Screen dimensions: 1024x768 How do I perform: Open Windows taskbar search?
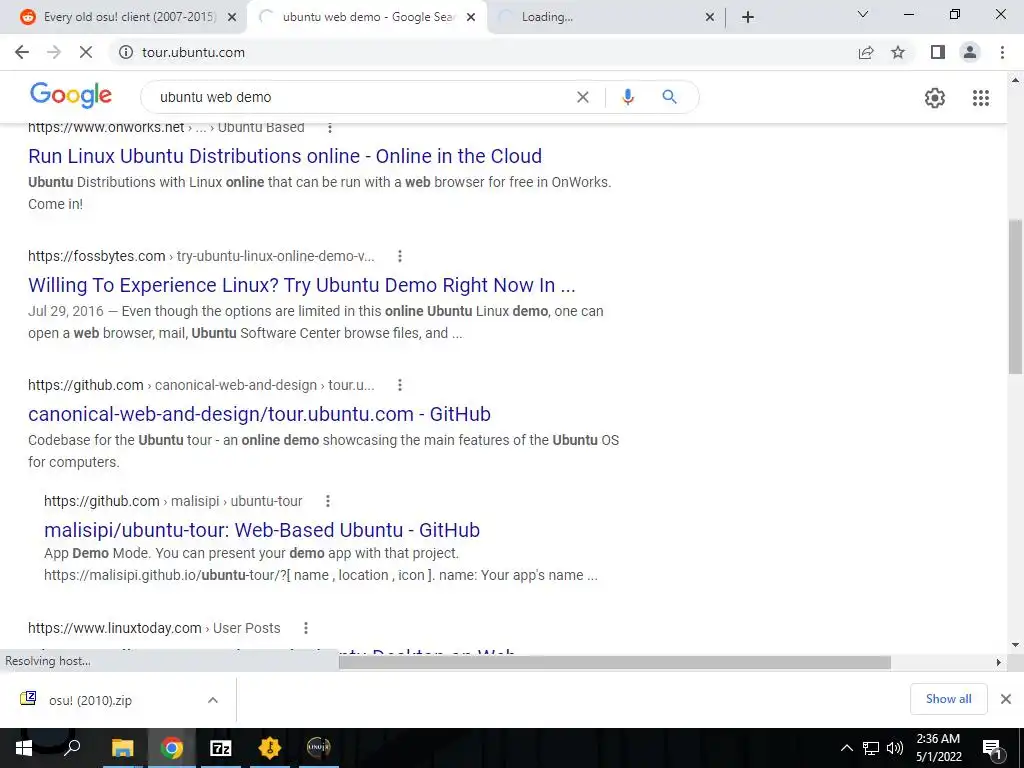coord(72,748)
